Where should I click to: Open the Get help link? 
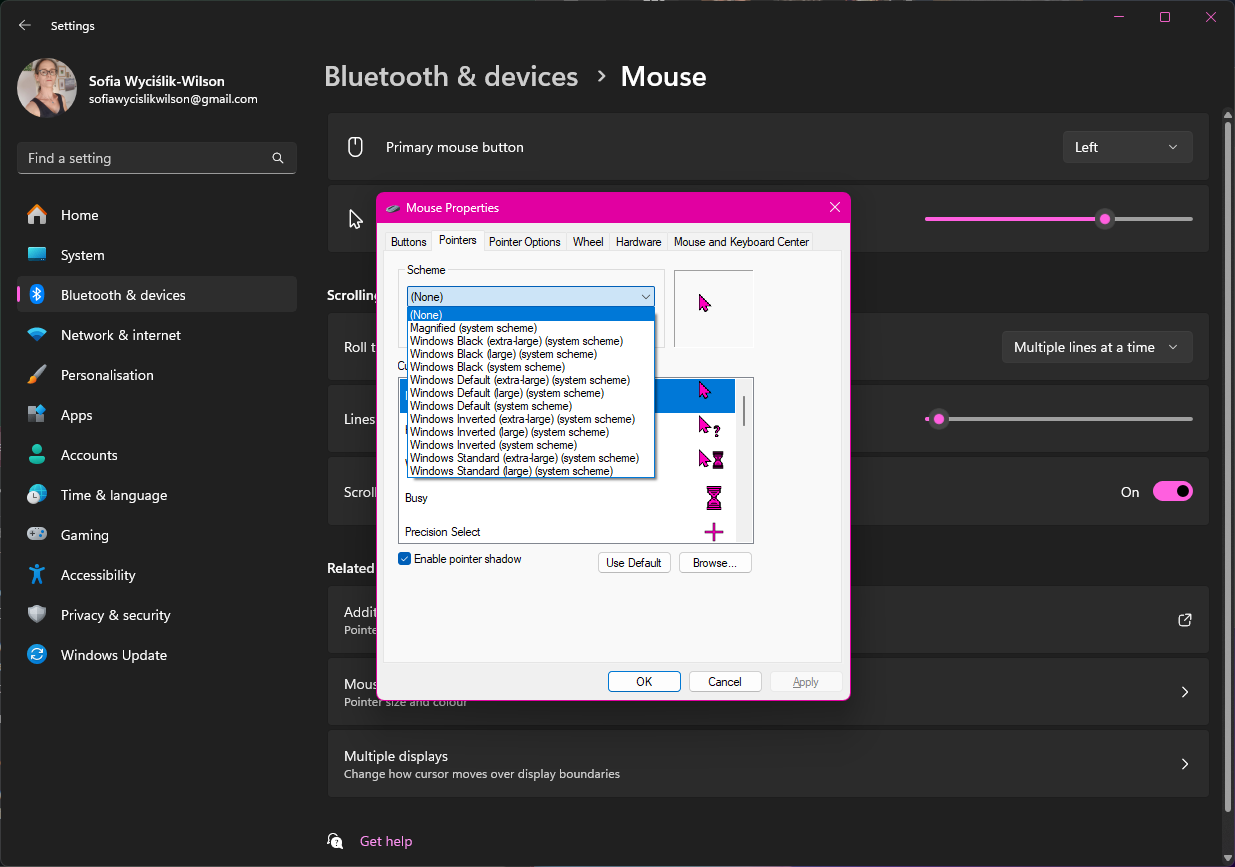[386, 841]
